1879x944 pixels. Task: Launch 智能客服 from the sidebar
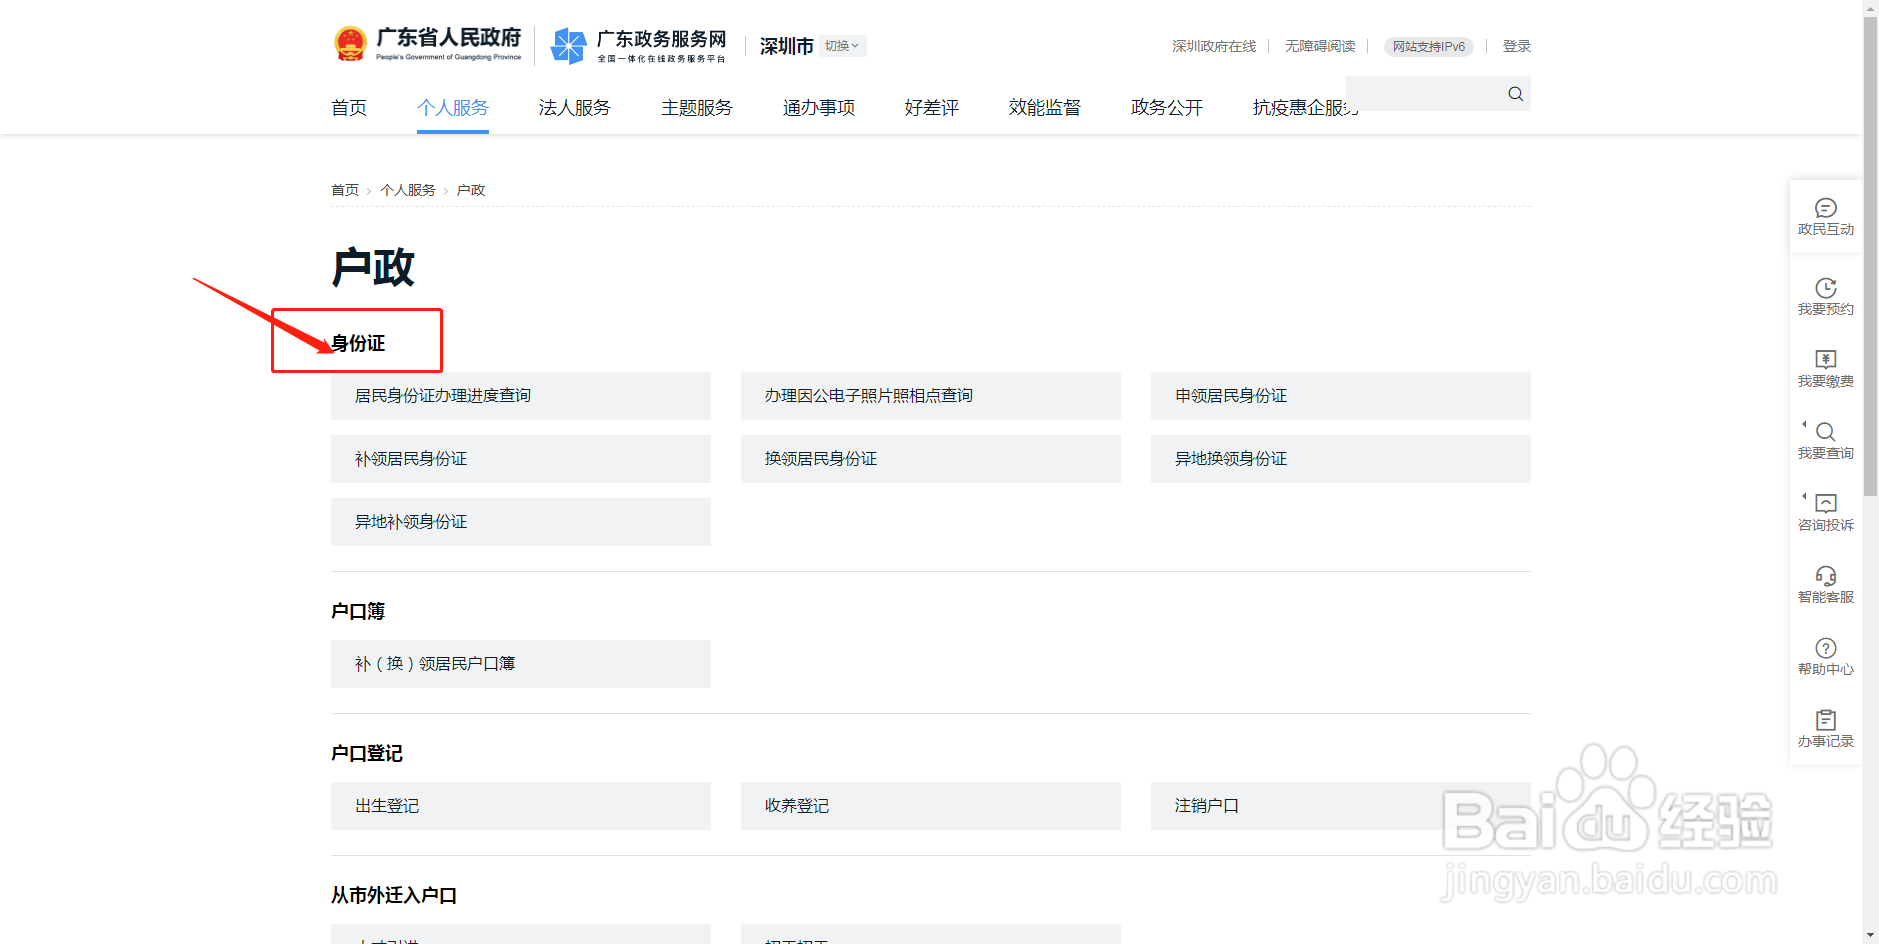click(1825, 584)
